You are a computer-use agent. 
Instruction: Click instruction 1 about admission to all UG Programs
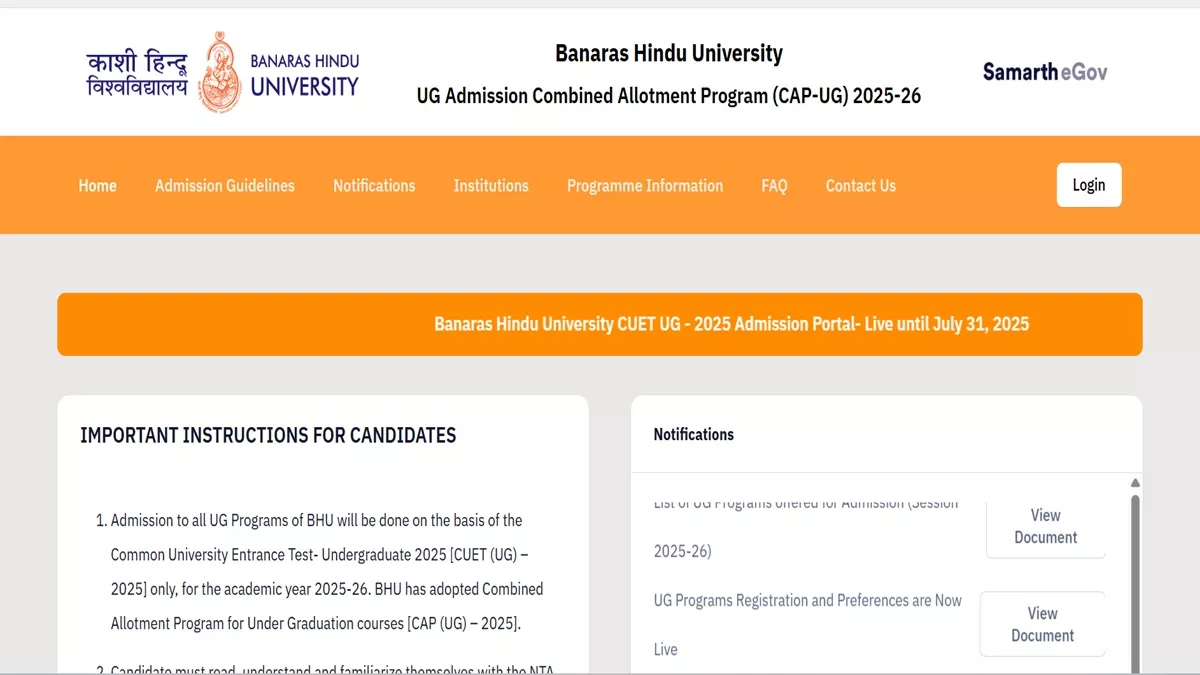(x=328, y=572)
